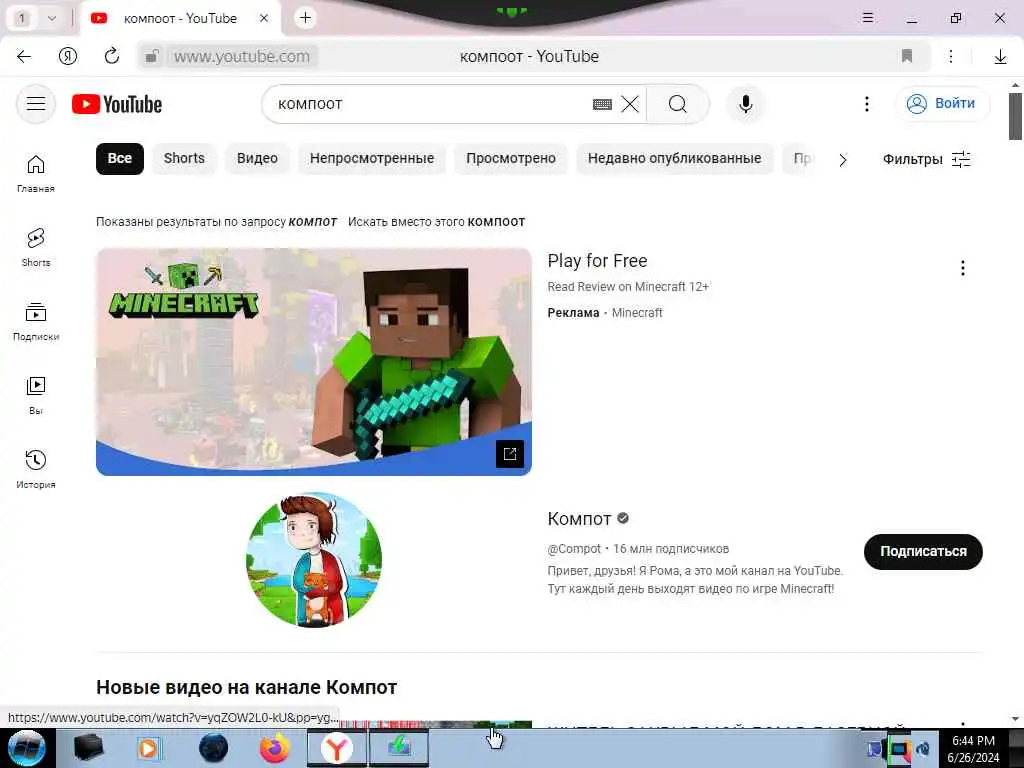Open the browser downloads panel
This screenshot has width=1024, height=768.
1000,57
